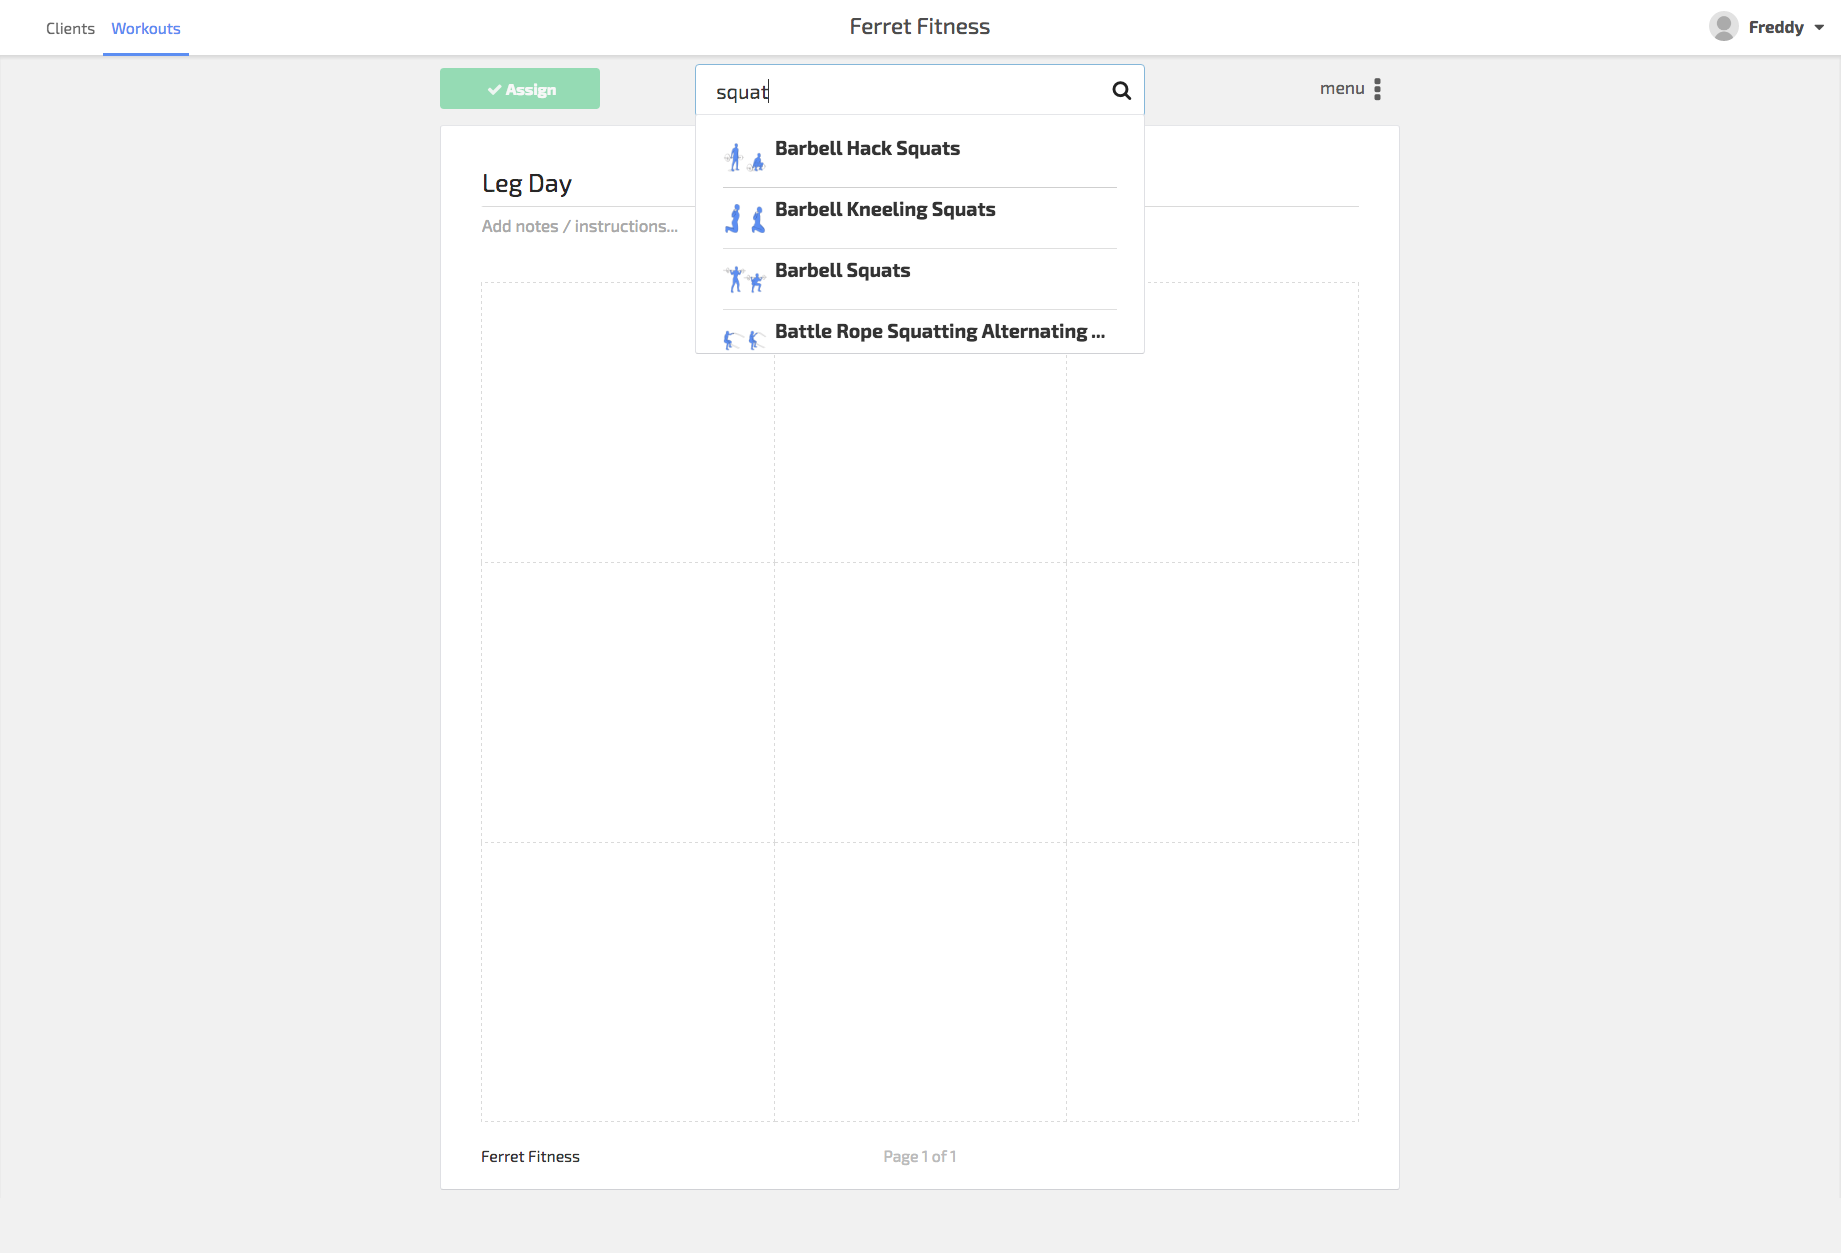Screen dimensions: 1841x1253
Task: Select Battle Rope Squatting Alternating result
Action: 920,332
